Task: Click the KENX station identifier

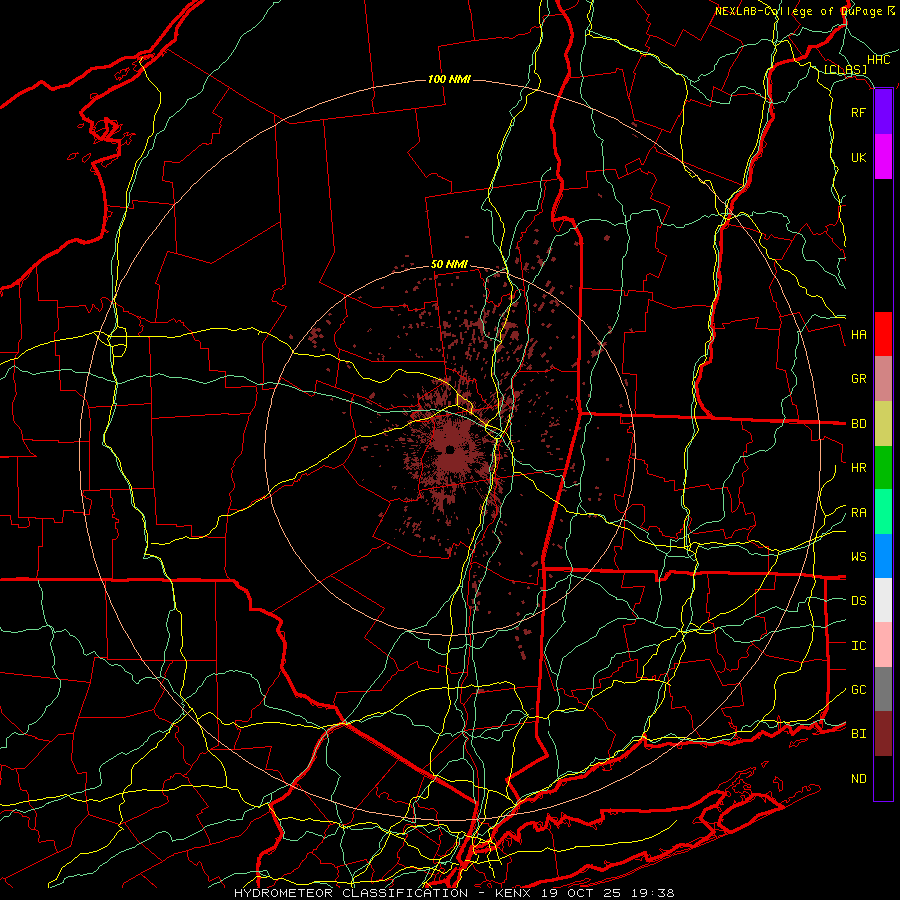Action: (515, 893)
